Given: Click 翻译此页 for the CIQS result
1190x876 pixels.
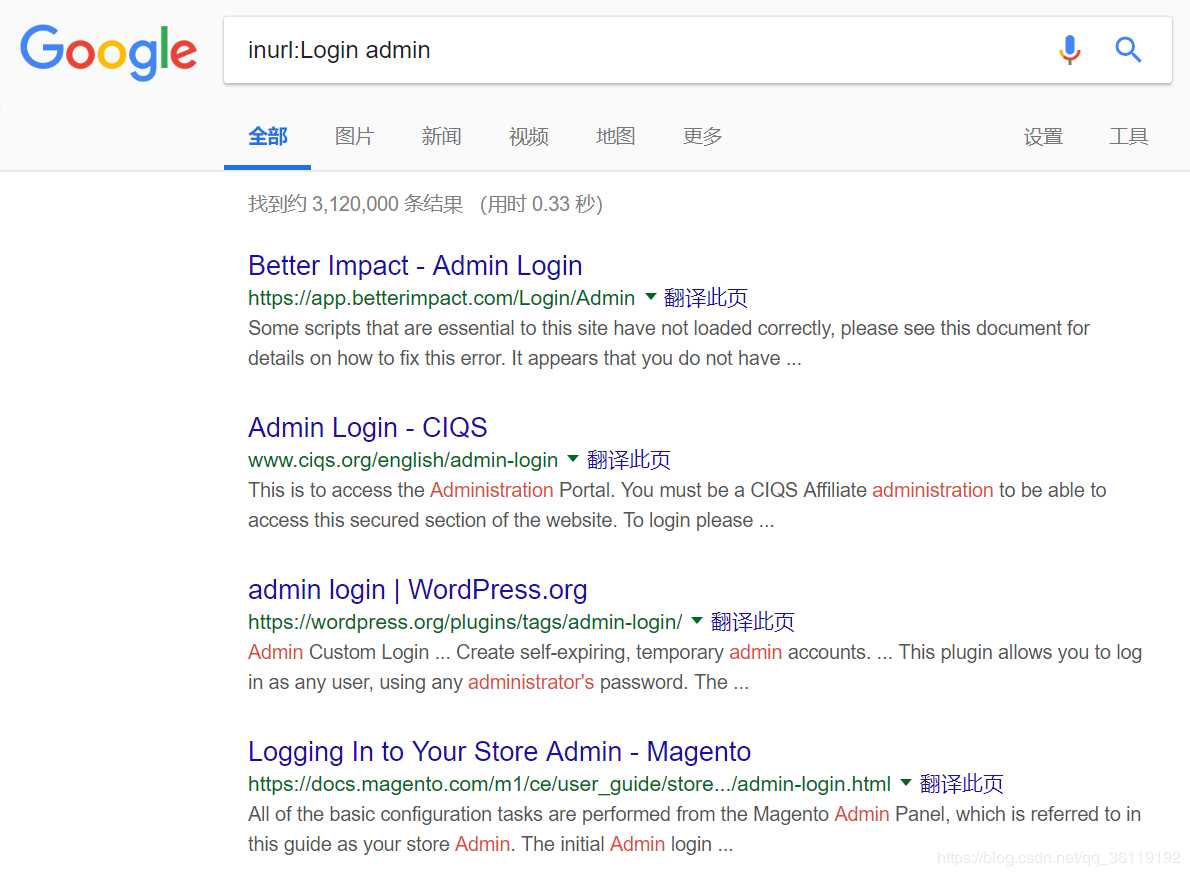Looking at the screenshot, I should click(x=628, y=459).
